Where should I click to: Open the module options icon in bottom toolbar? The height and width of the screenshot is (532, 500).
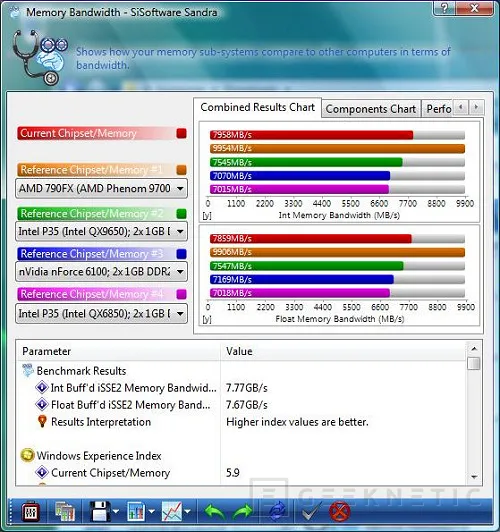[31, 512]
